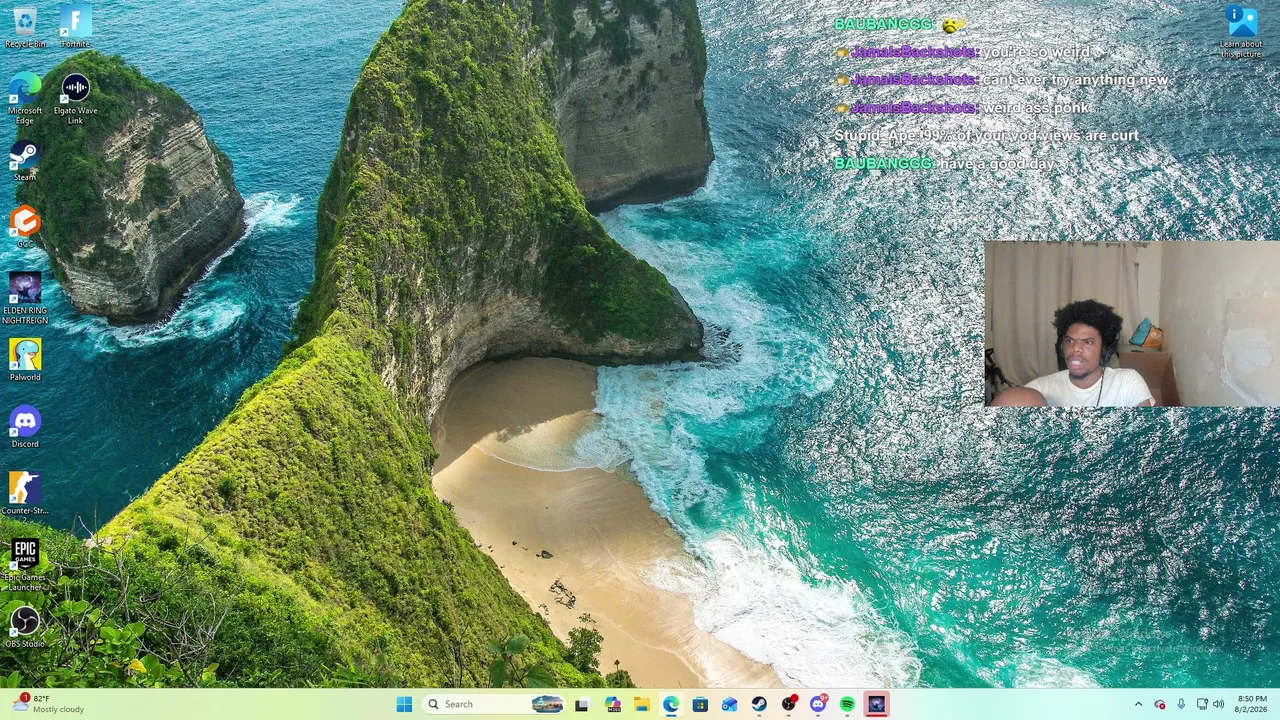Select the Counter-Strike desktop shortcut

pos(25,495)
